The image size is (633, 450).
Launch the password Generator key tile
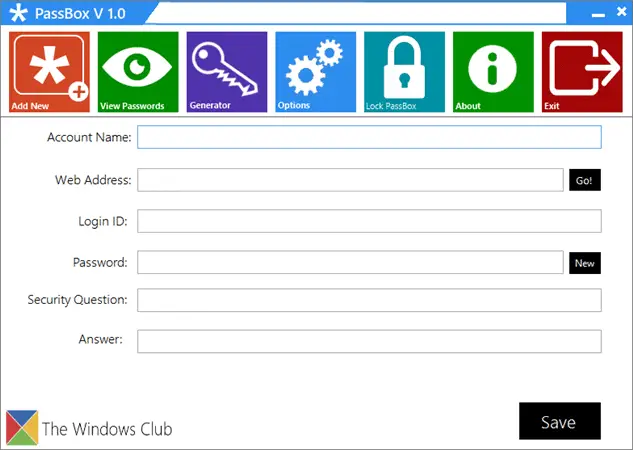point(227,72)
